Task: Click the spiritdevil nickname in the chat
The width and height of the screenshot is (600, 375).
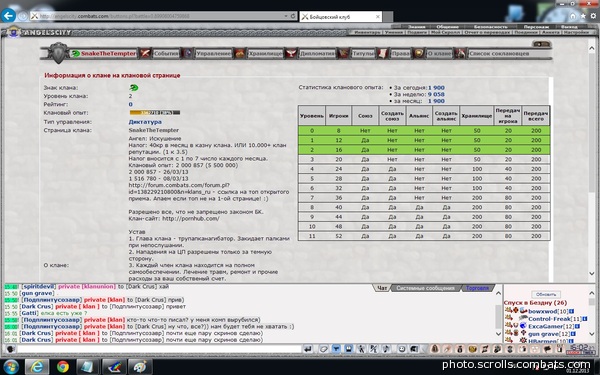Action: coord(38,286)
